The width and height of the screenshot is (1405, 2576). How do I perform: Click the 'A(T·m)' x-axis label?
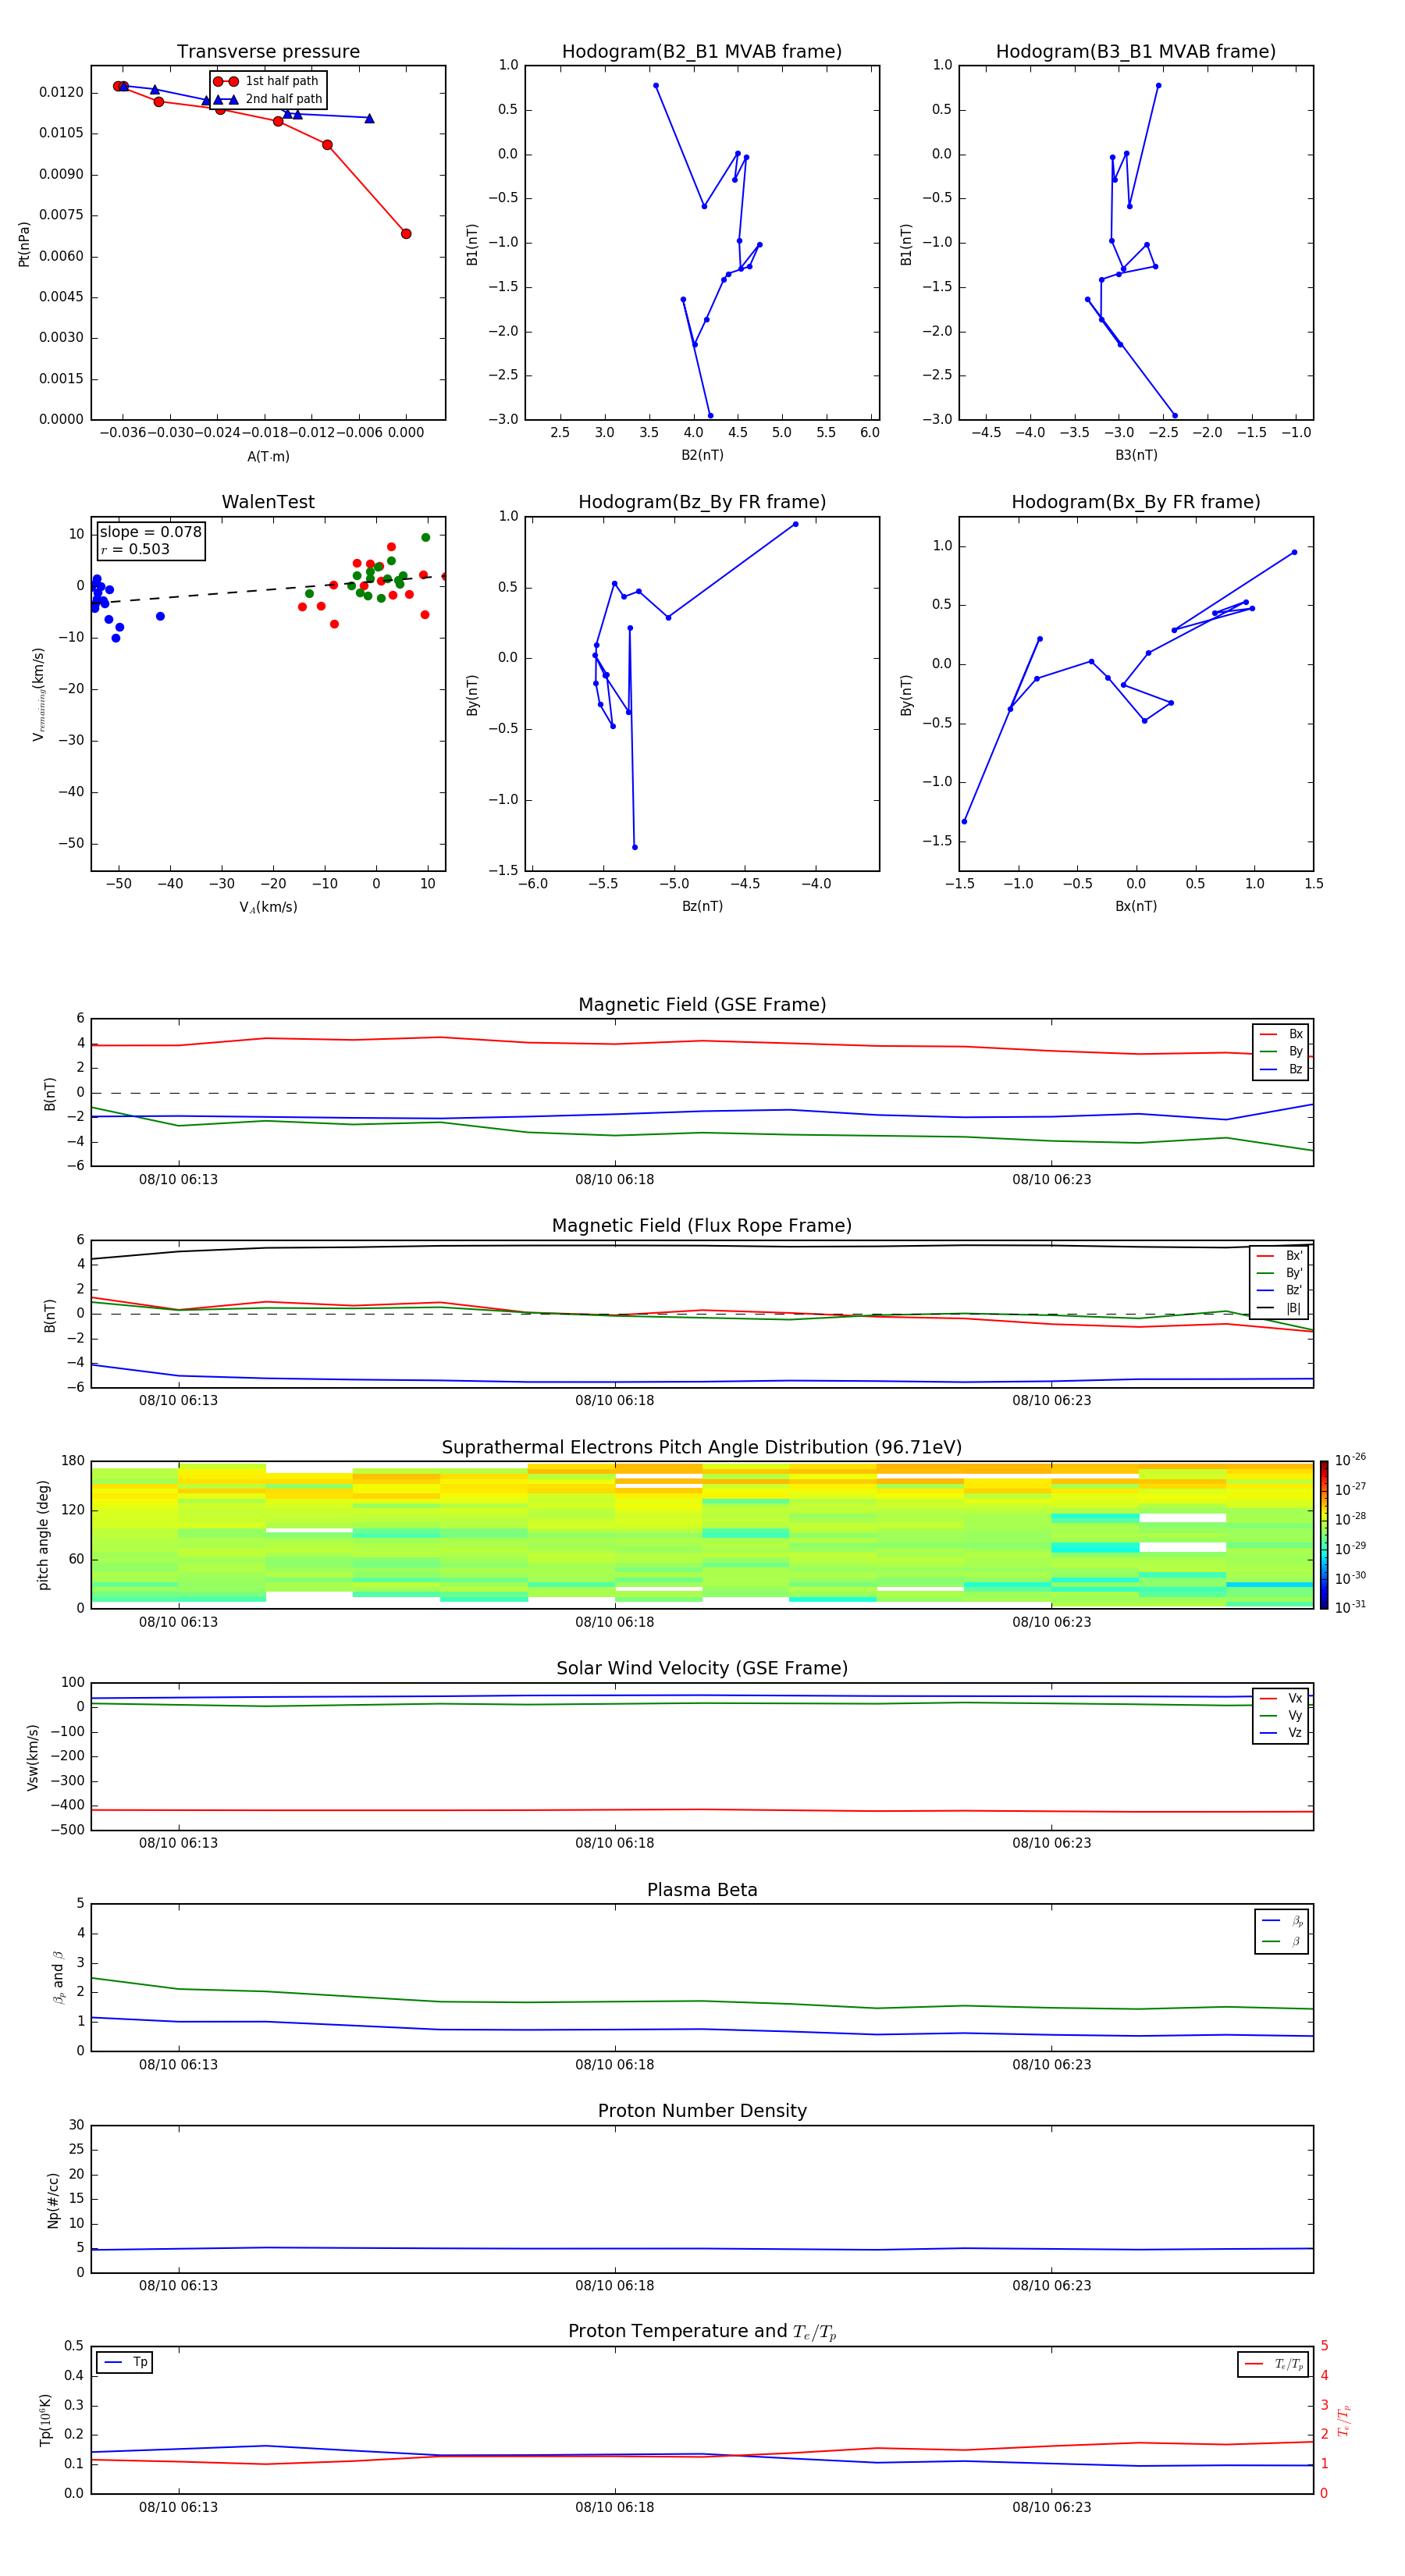[268, 457]
